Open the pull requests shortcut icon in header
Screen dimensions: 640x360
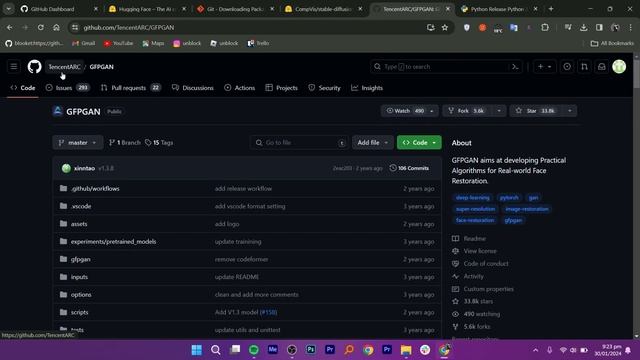coord(584,67)
